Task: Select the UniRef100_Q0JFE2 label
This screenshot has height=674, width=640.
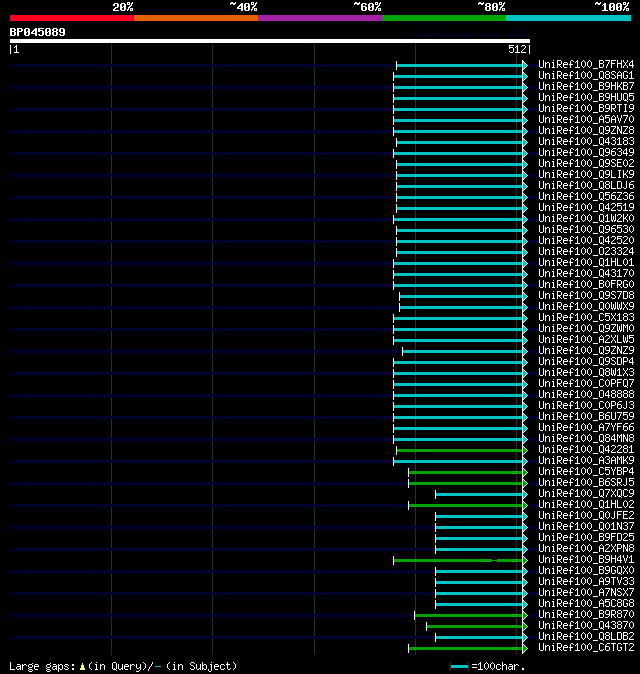Action: 586,516
